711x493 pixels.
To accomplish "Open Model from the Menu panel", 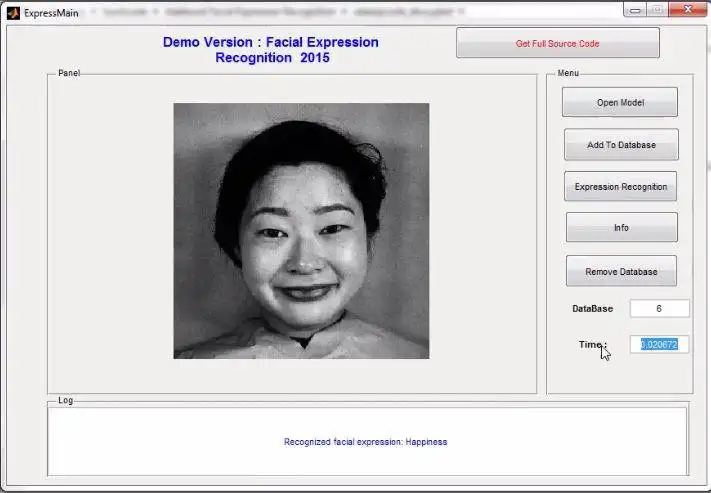I will 620,102.
